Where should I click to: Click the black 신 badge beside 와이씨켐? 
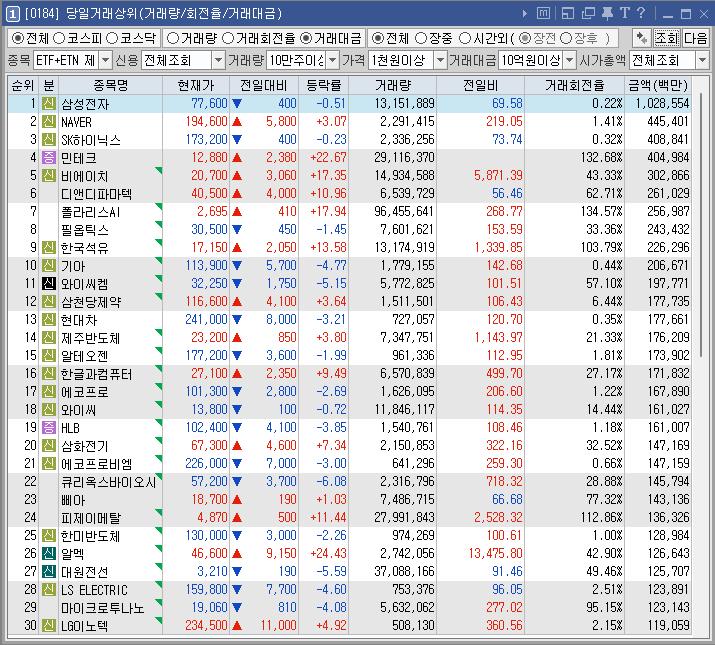click(x=49, y=284)
